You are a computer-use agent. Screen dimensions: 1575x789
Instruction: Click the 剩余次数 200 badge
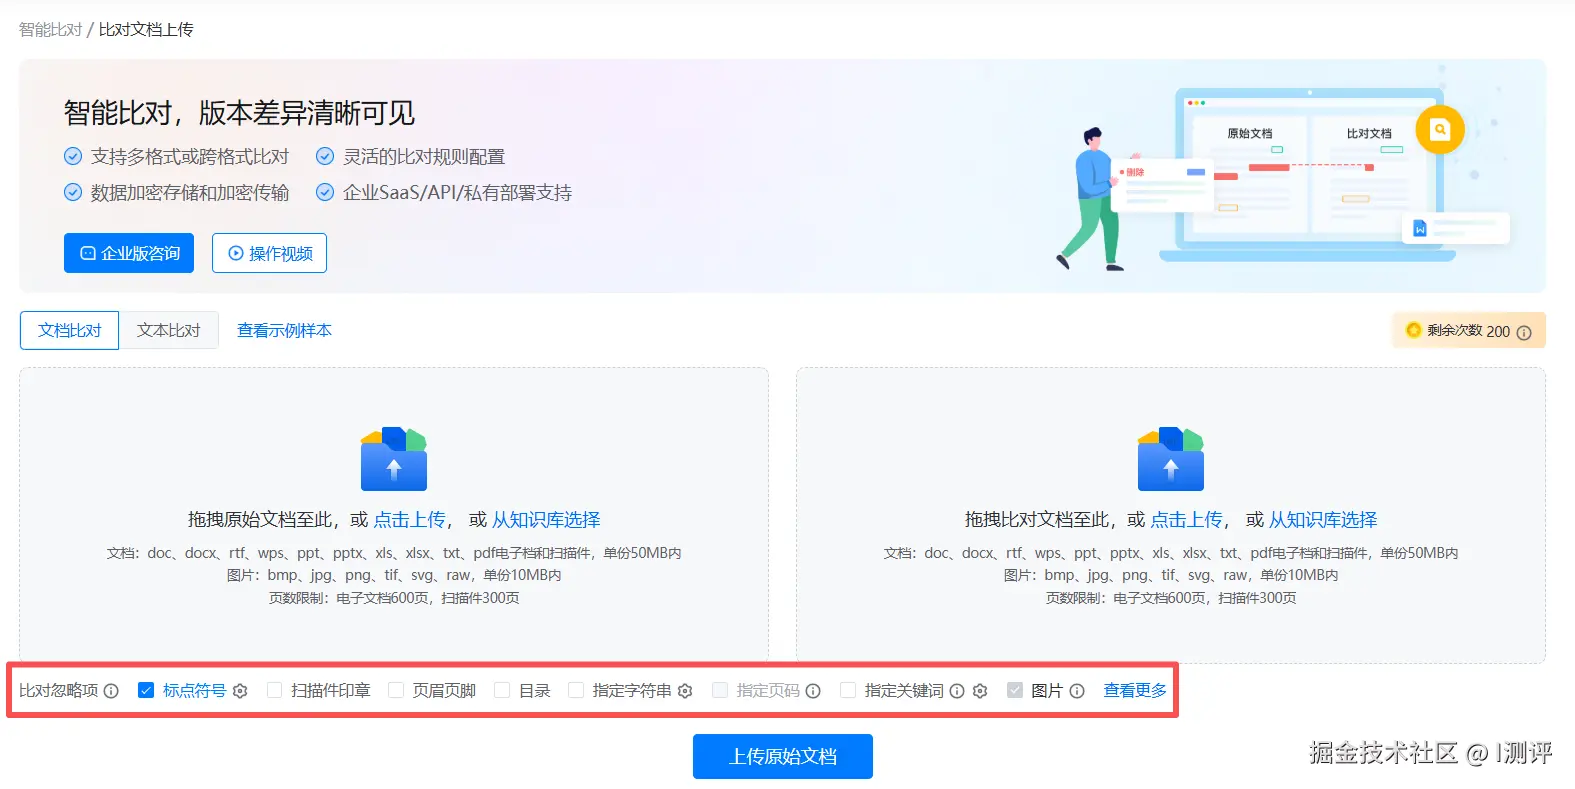pyautogui.click(x=1469, y=330)
